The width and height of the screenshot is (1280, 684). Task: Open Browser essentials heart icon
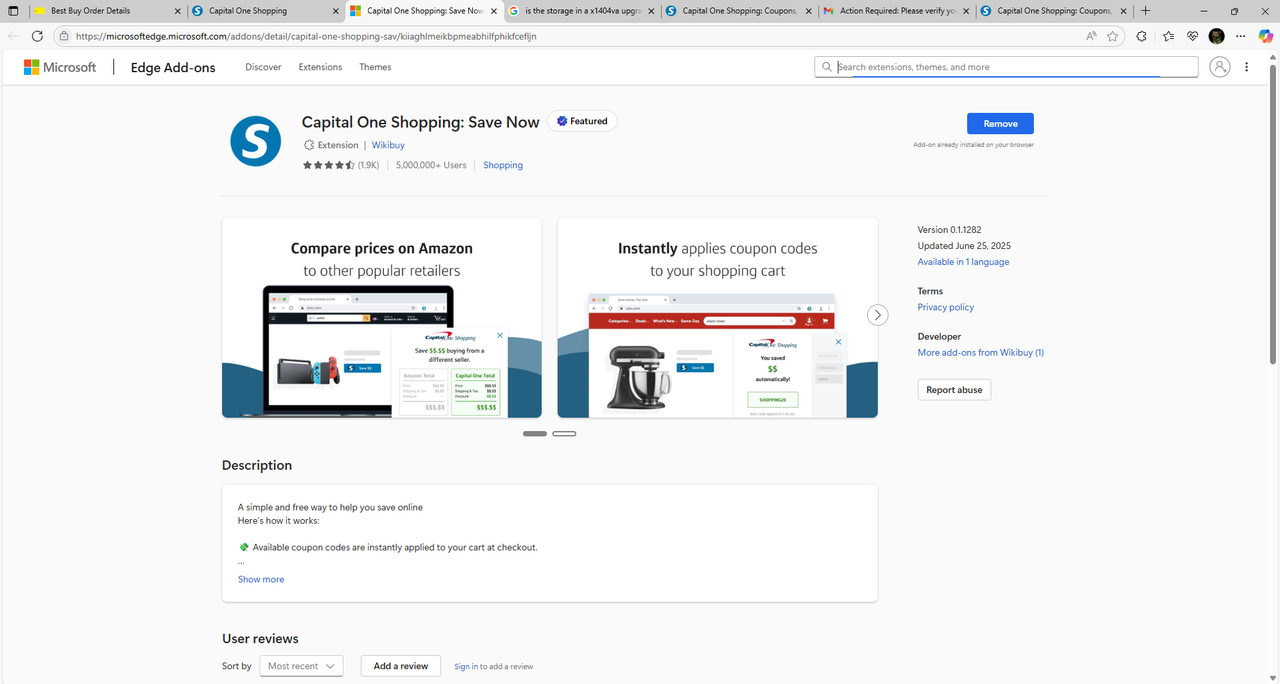1193,36
